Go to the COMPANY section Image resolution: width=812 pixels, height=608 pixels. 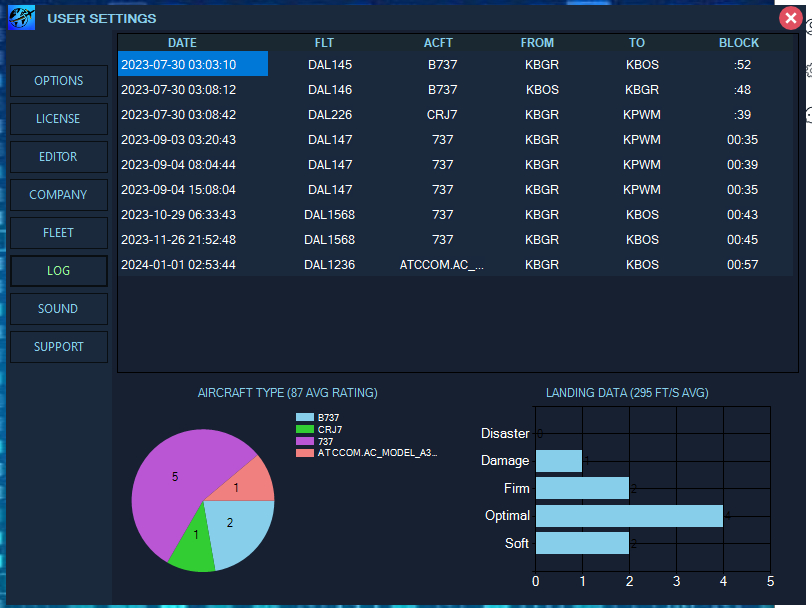coord(59,195)
